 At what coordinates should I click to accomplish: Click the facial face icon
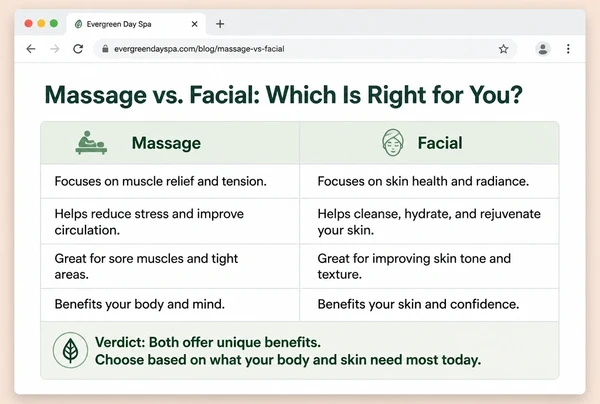(x=393, y=142)
